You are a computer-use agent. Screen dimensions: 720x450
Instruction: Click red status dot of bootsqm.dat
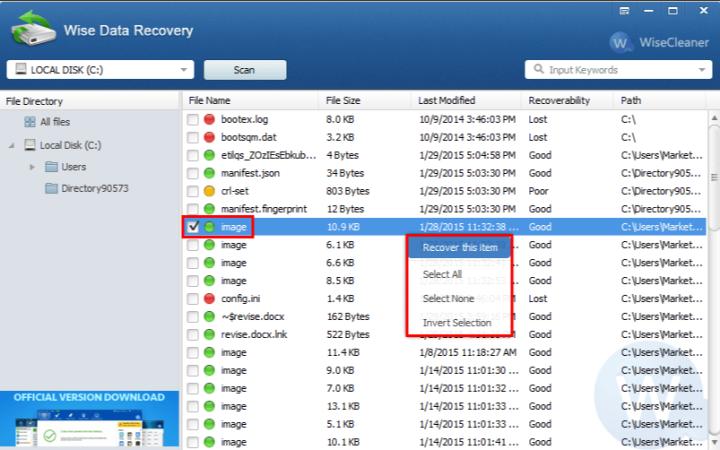(x=209, y=137)
